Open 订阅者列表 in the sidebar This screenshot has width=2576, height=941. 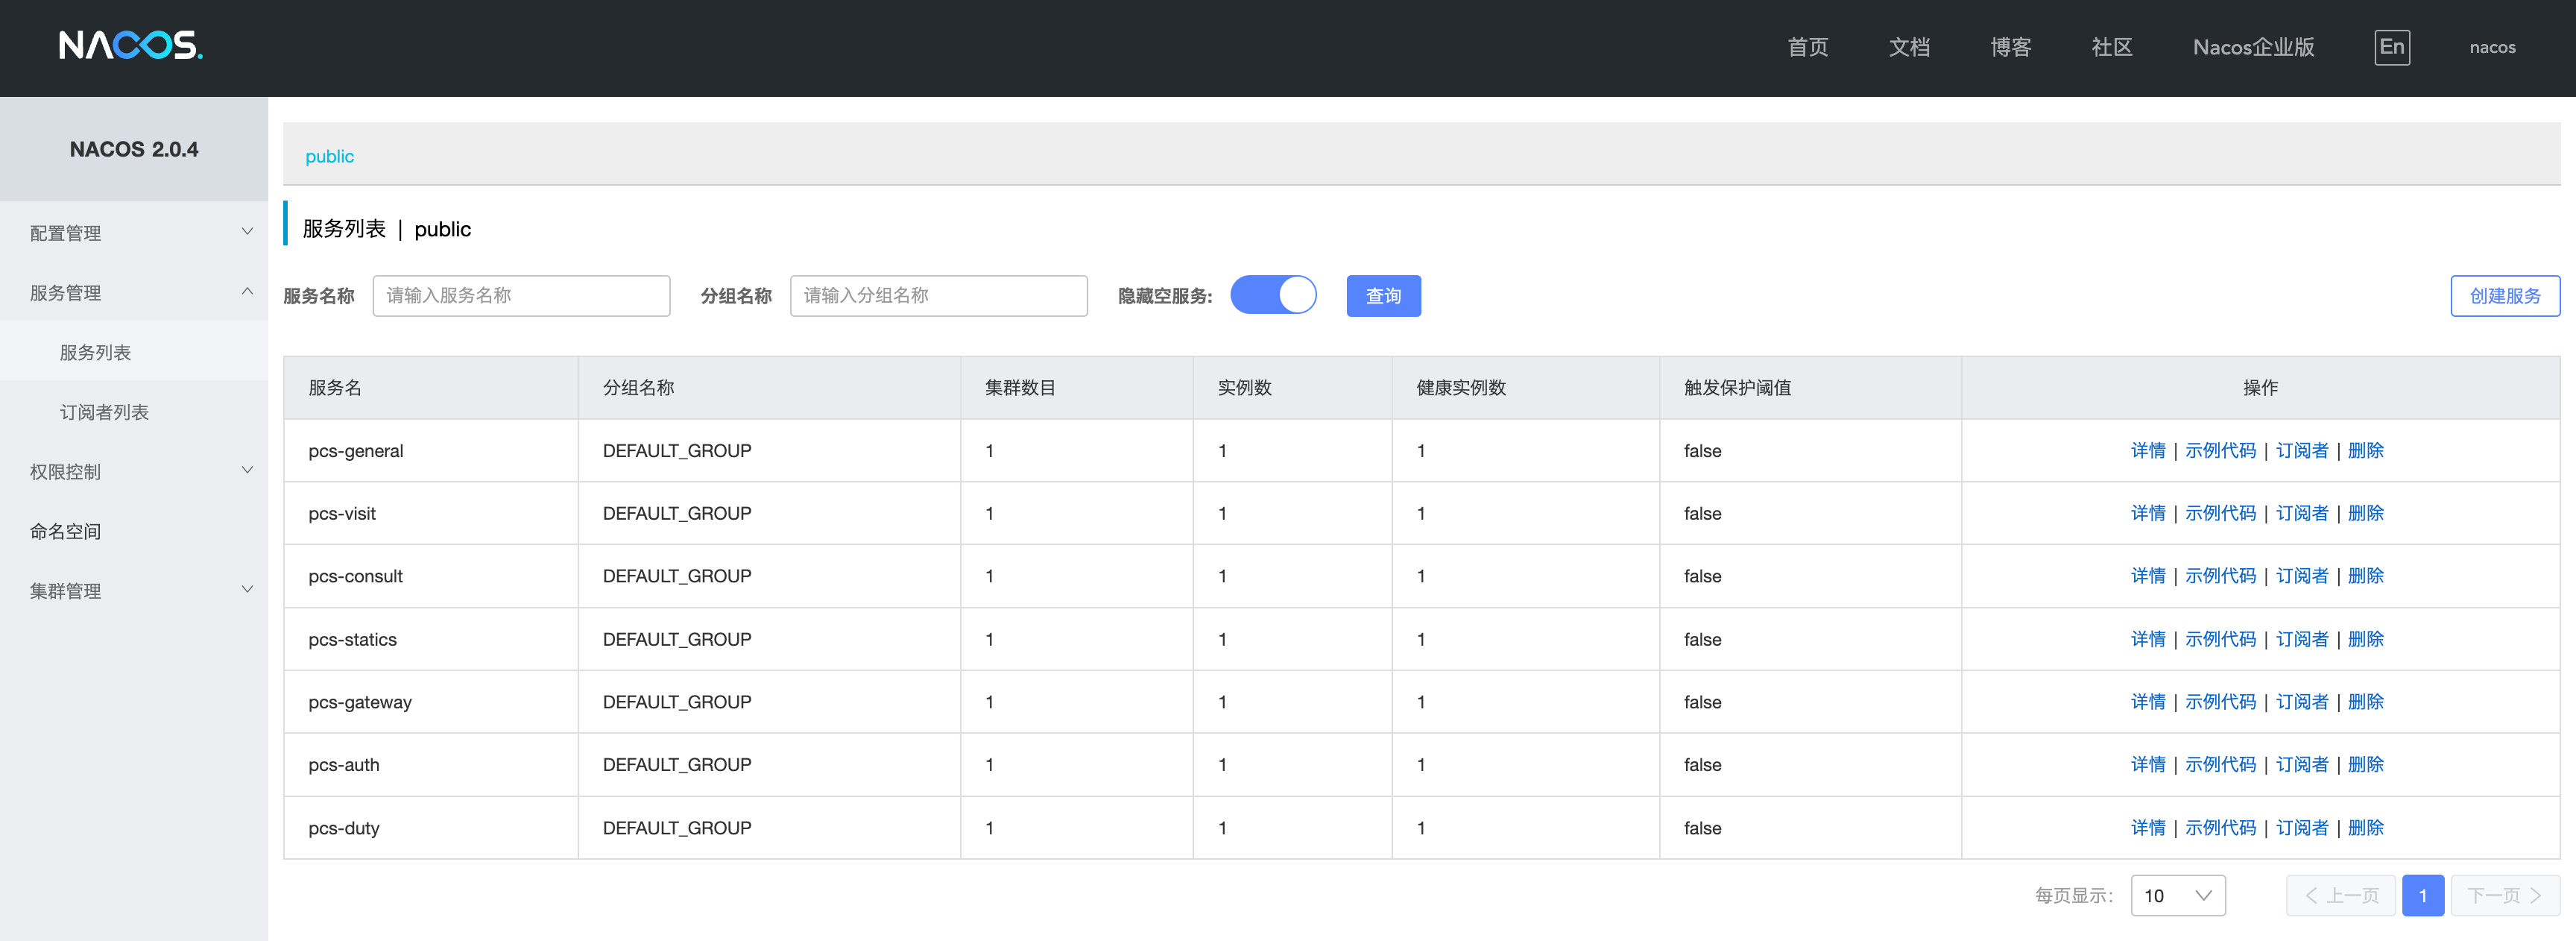(x=104, y=412)
